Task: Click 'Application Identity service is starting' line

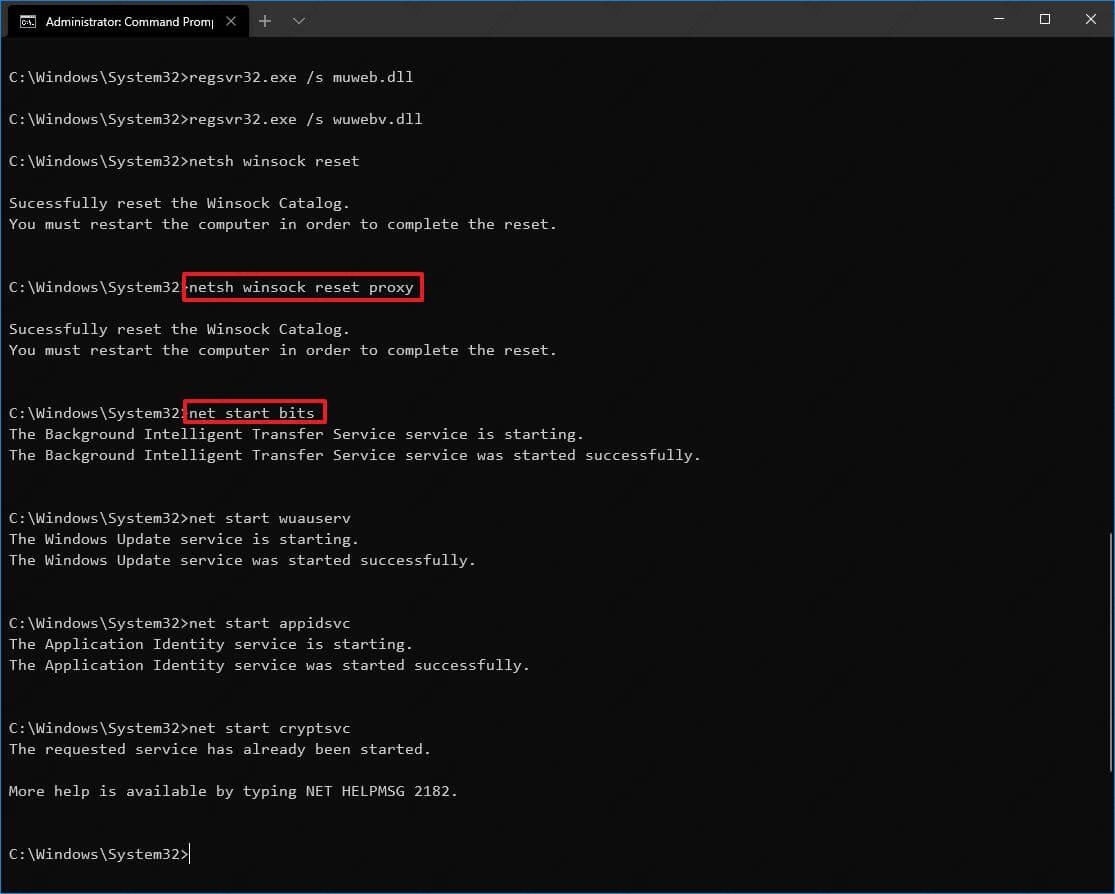Action: coord(210,644)
